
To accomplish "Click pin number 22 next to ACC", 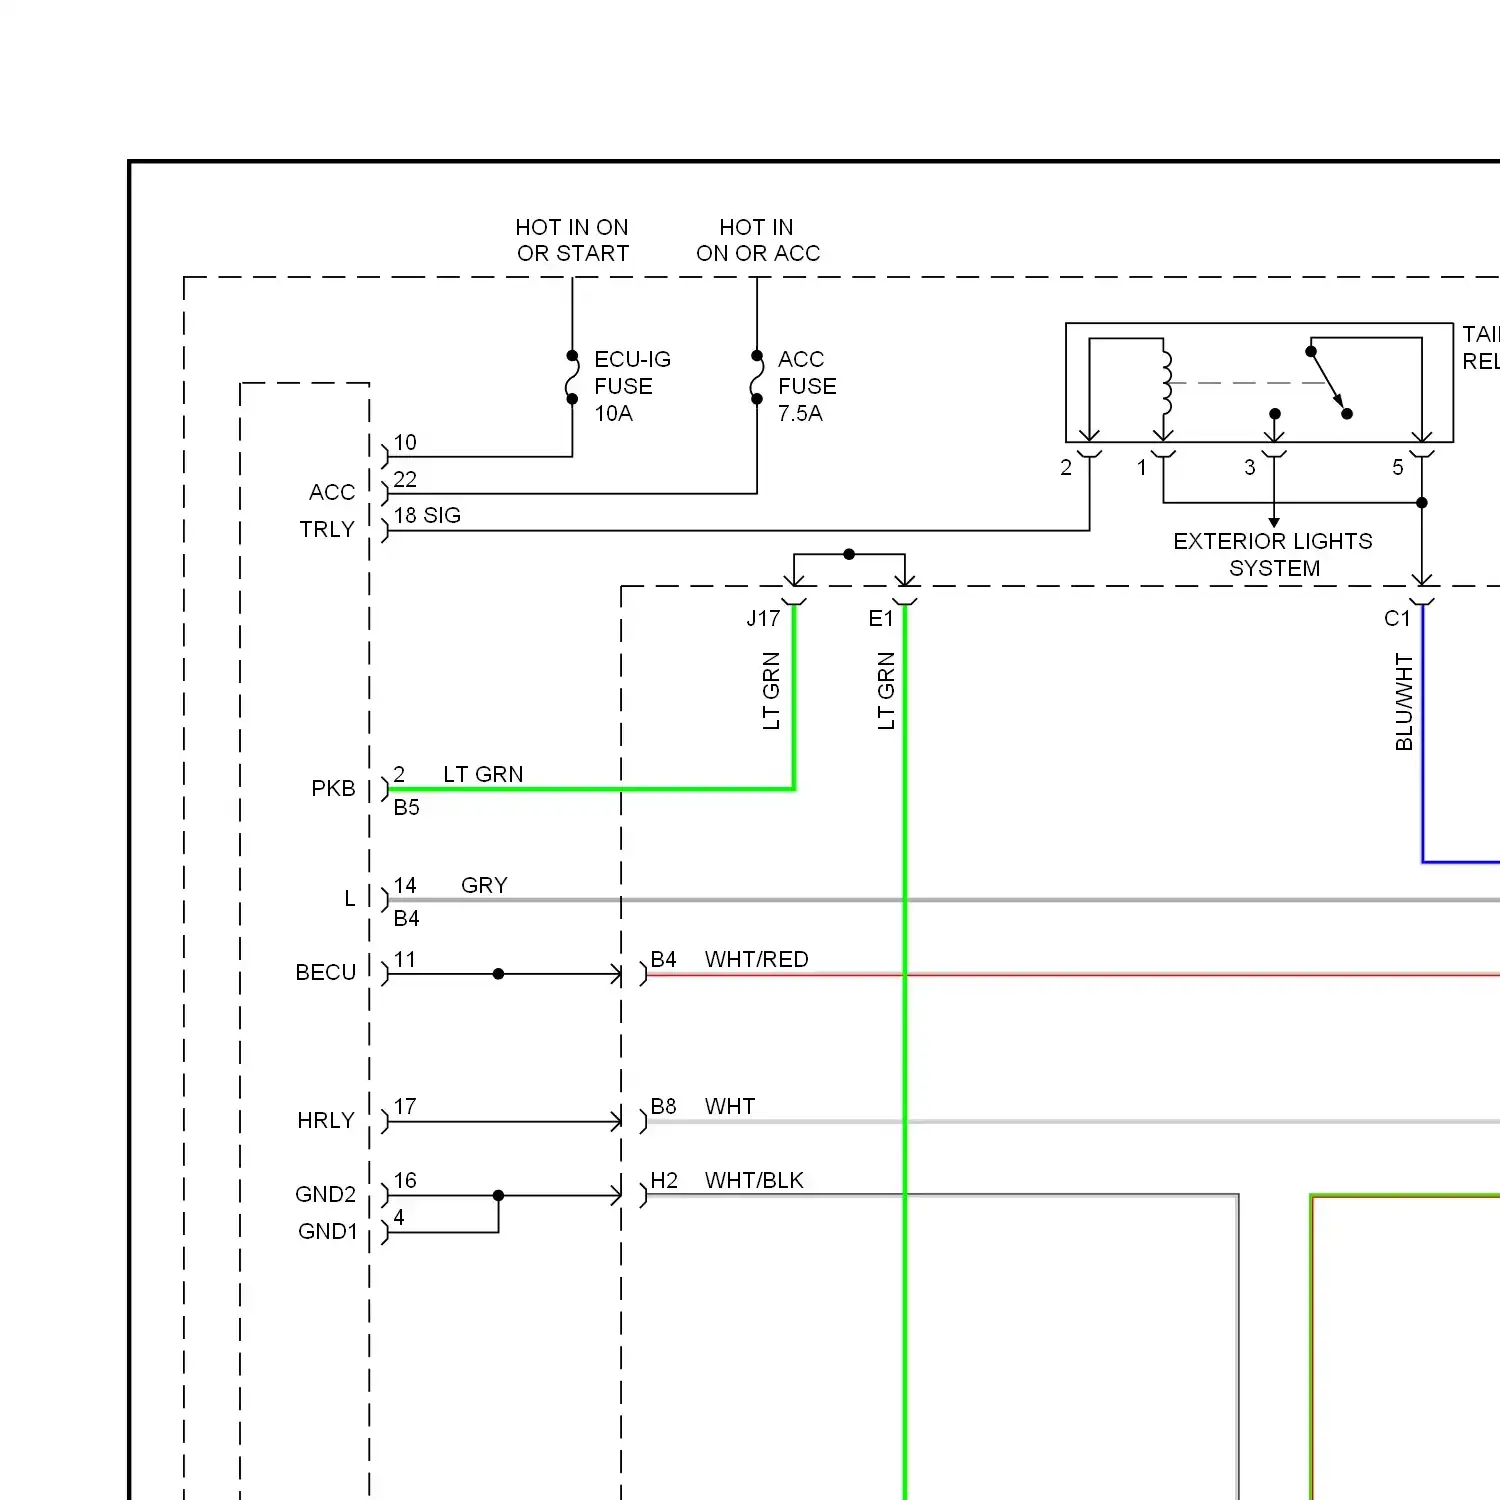I will 405,479.
